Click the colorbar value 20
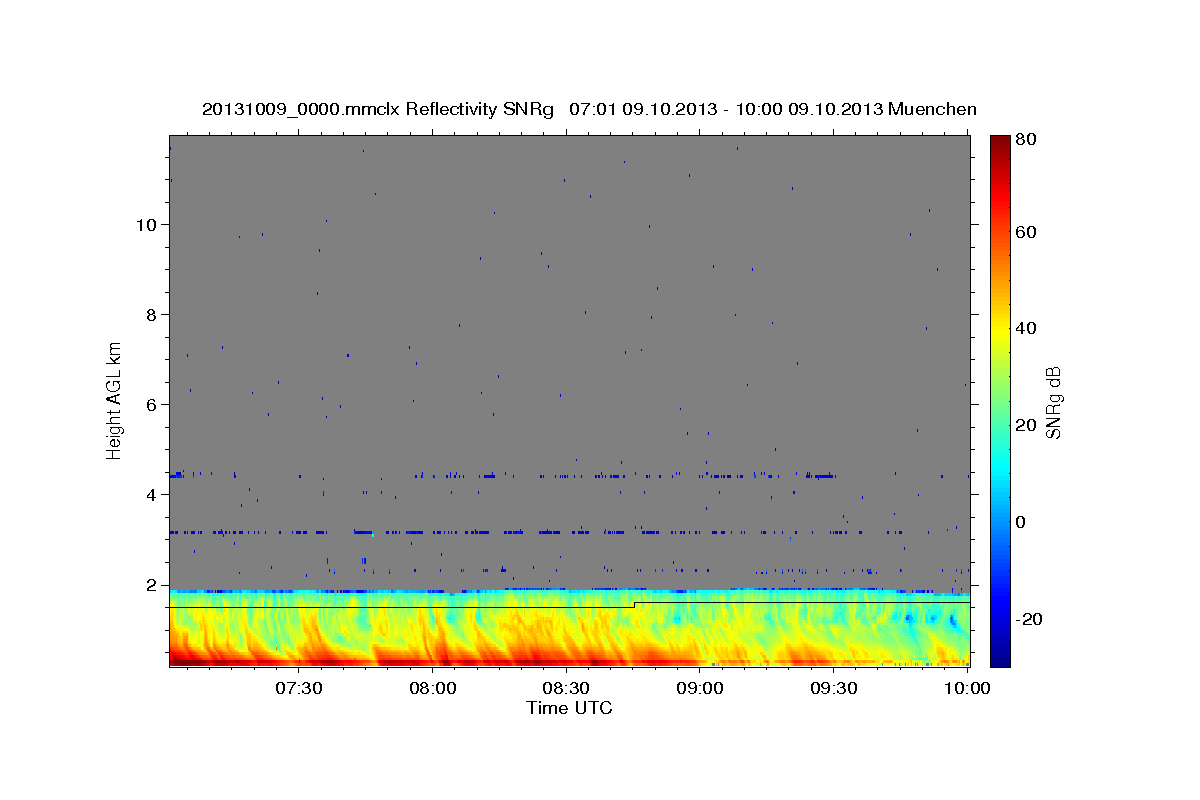 pos(1026,425)
